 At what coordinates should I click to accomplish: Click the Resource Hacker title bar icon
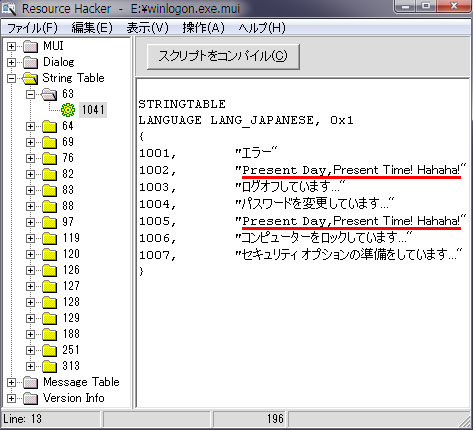(x=9, y=9)
